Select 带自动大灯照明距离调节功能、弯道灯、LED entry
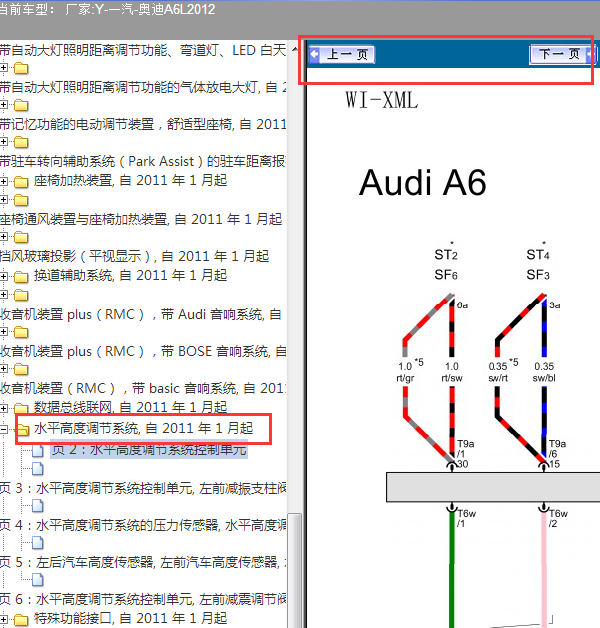The image size is (600, 628). click(x=143, y=50)
